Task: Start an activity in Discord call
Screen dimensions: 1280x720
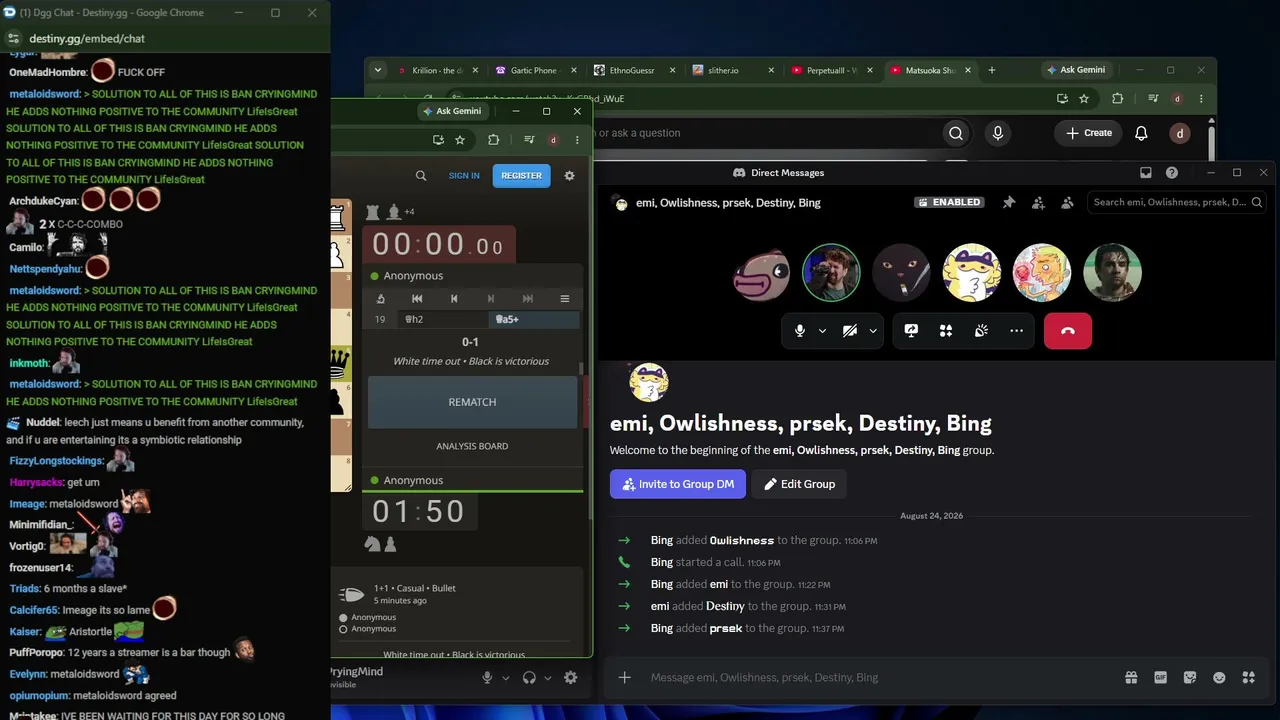Action: (946, 331)
